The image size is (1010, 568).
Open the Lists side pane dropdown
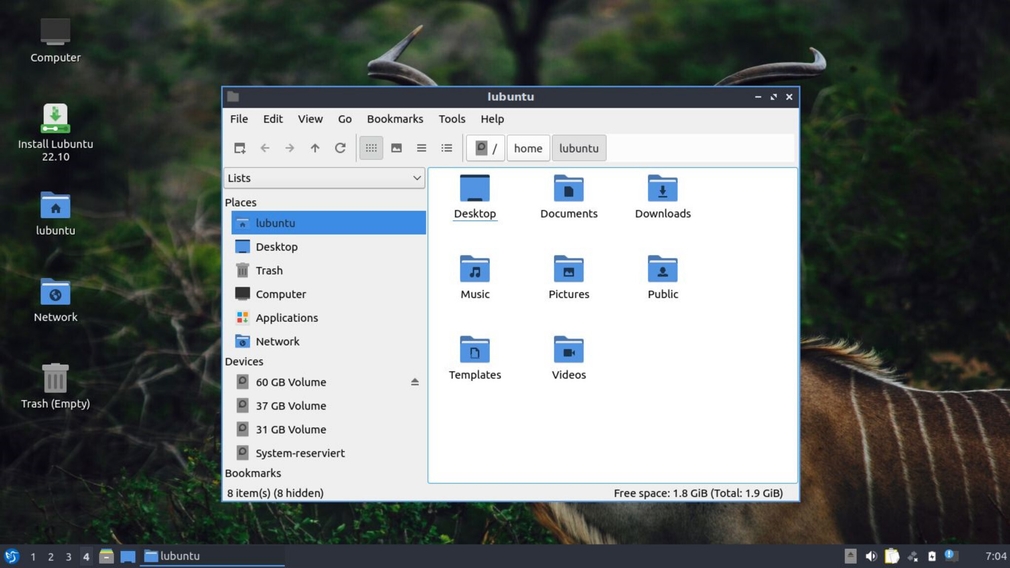324,178
